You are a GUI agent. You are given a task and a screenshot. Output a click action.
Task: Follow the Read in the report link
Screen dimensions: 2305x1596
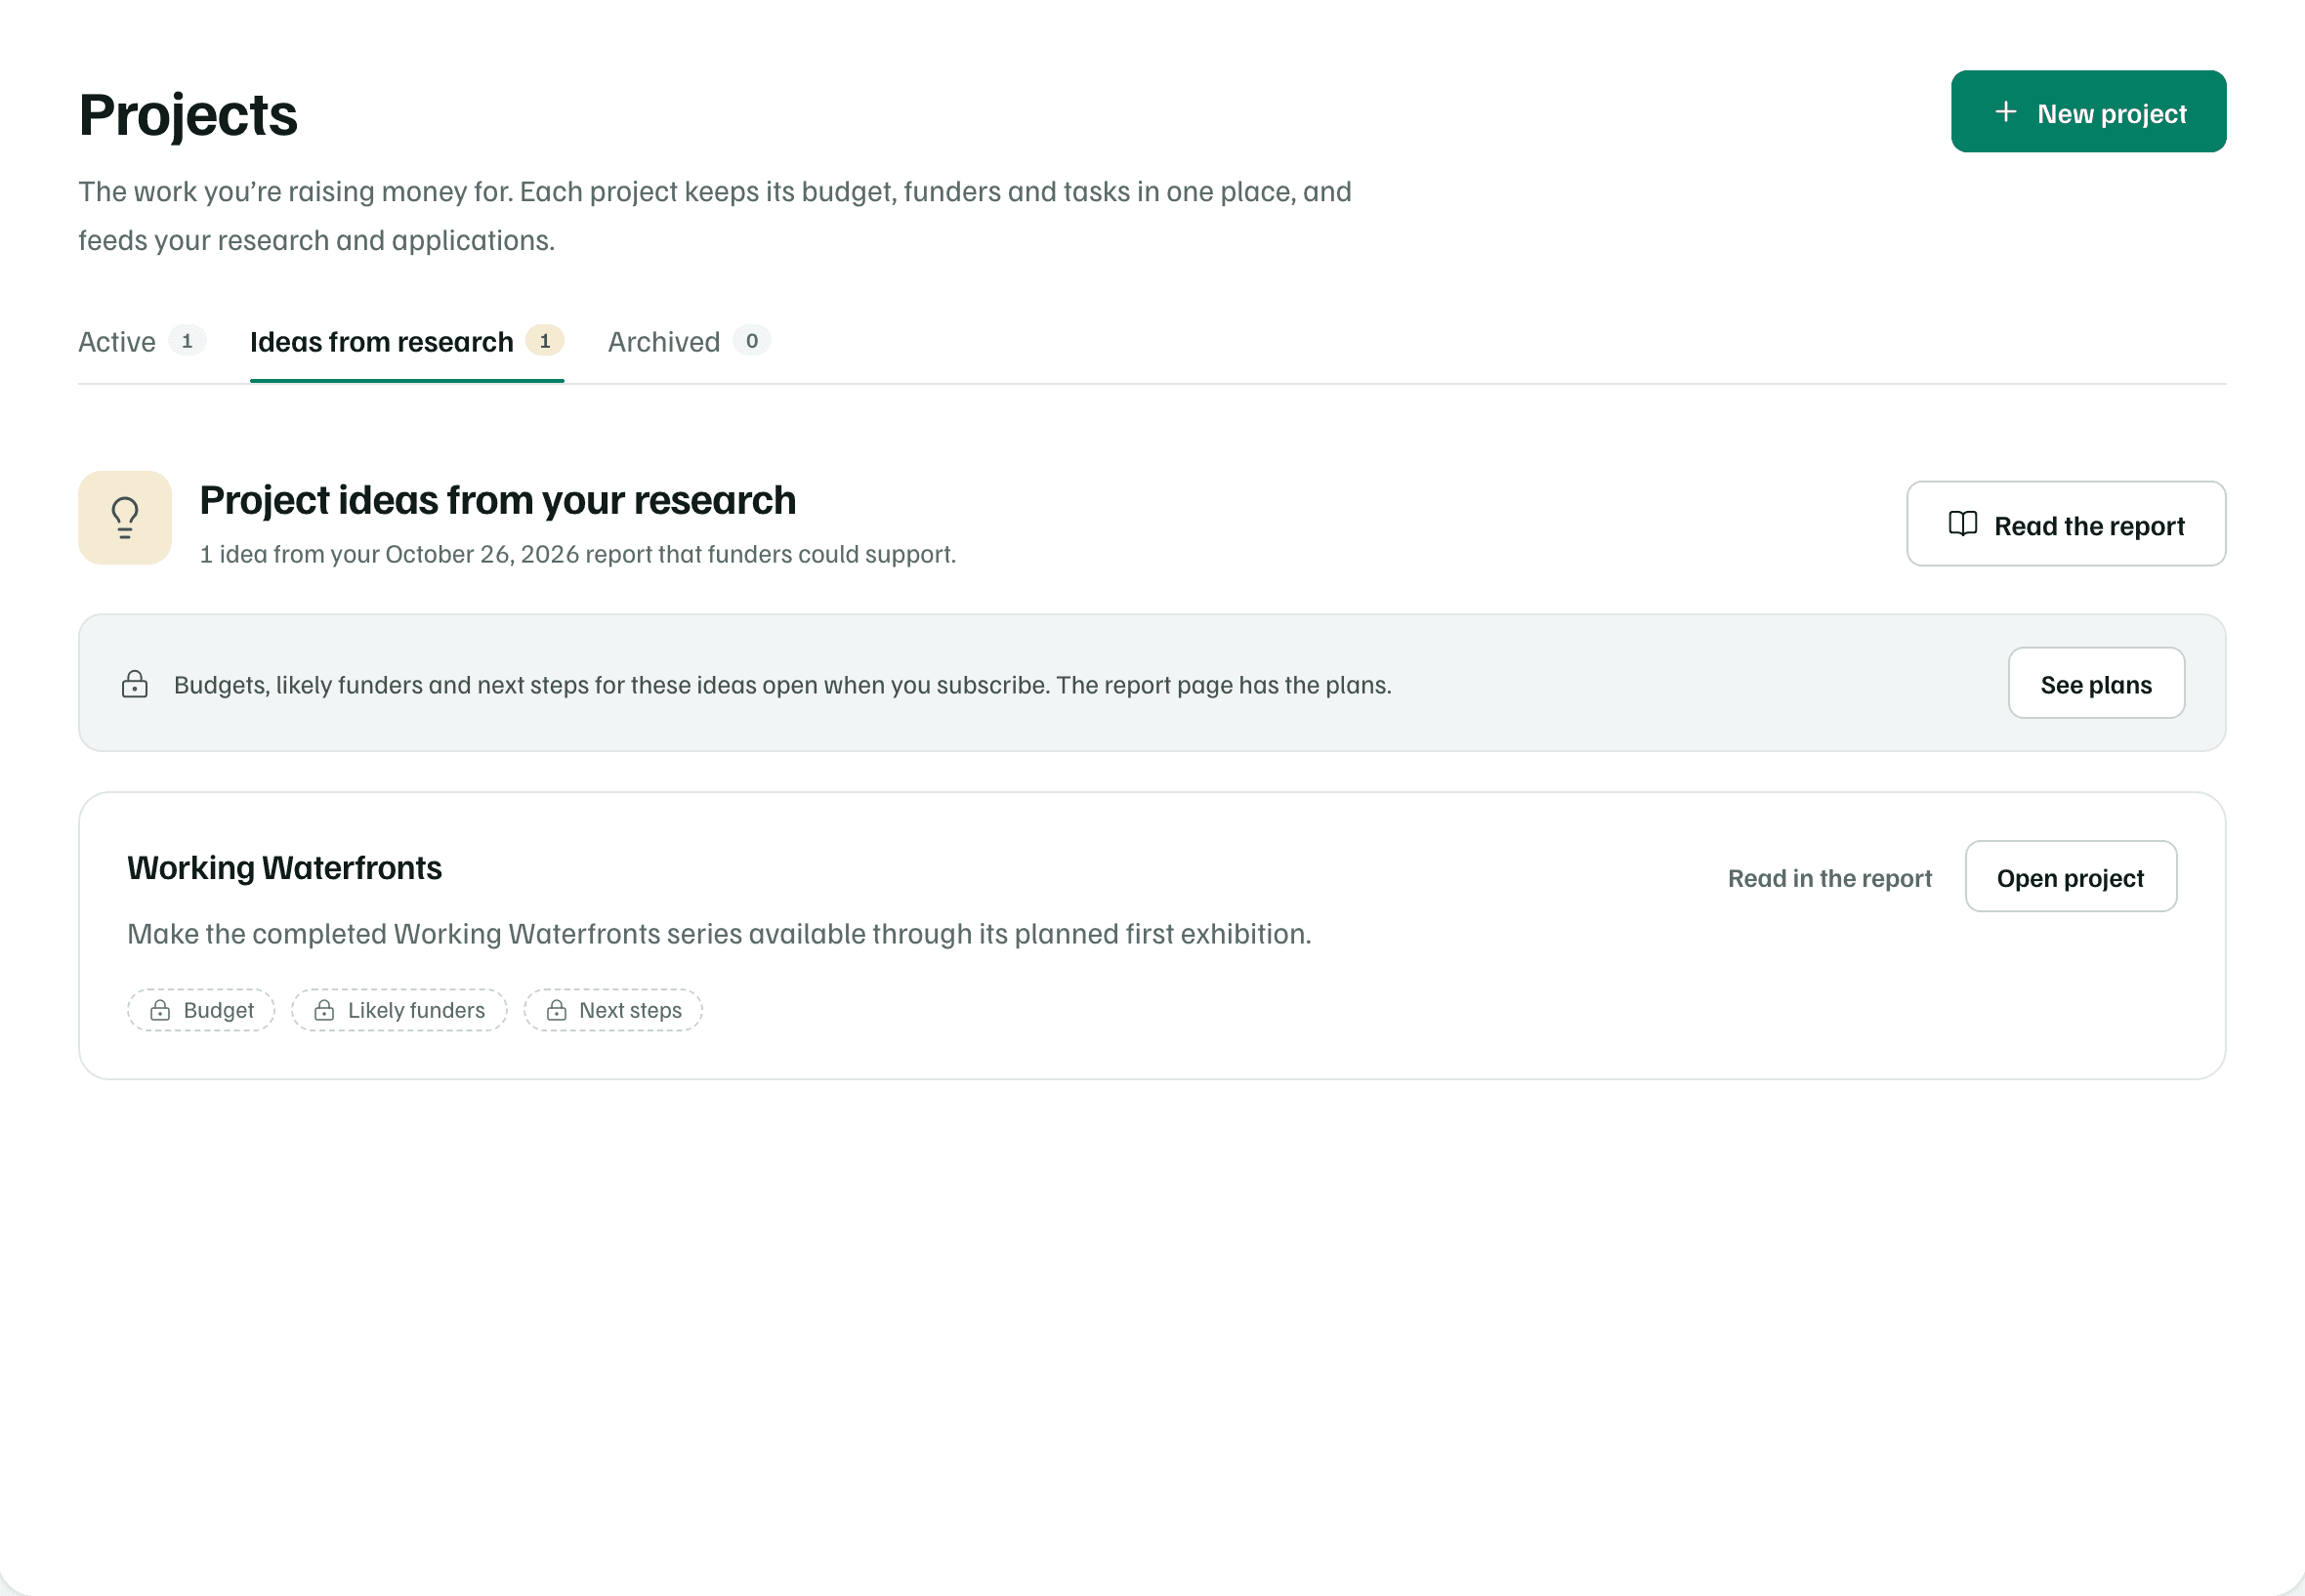click(1829, 878)
